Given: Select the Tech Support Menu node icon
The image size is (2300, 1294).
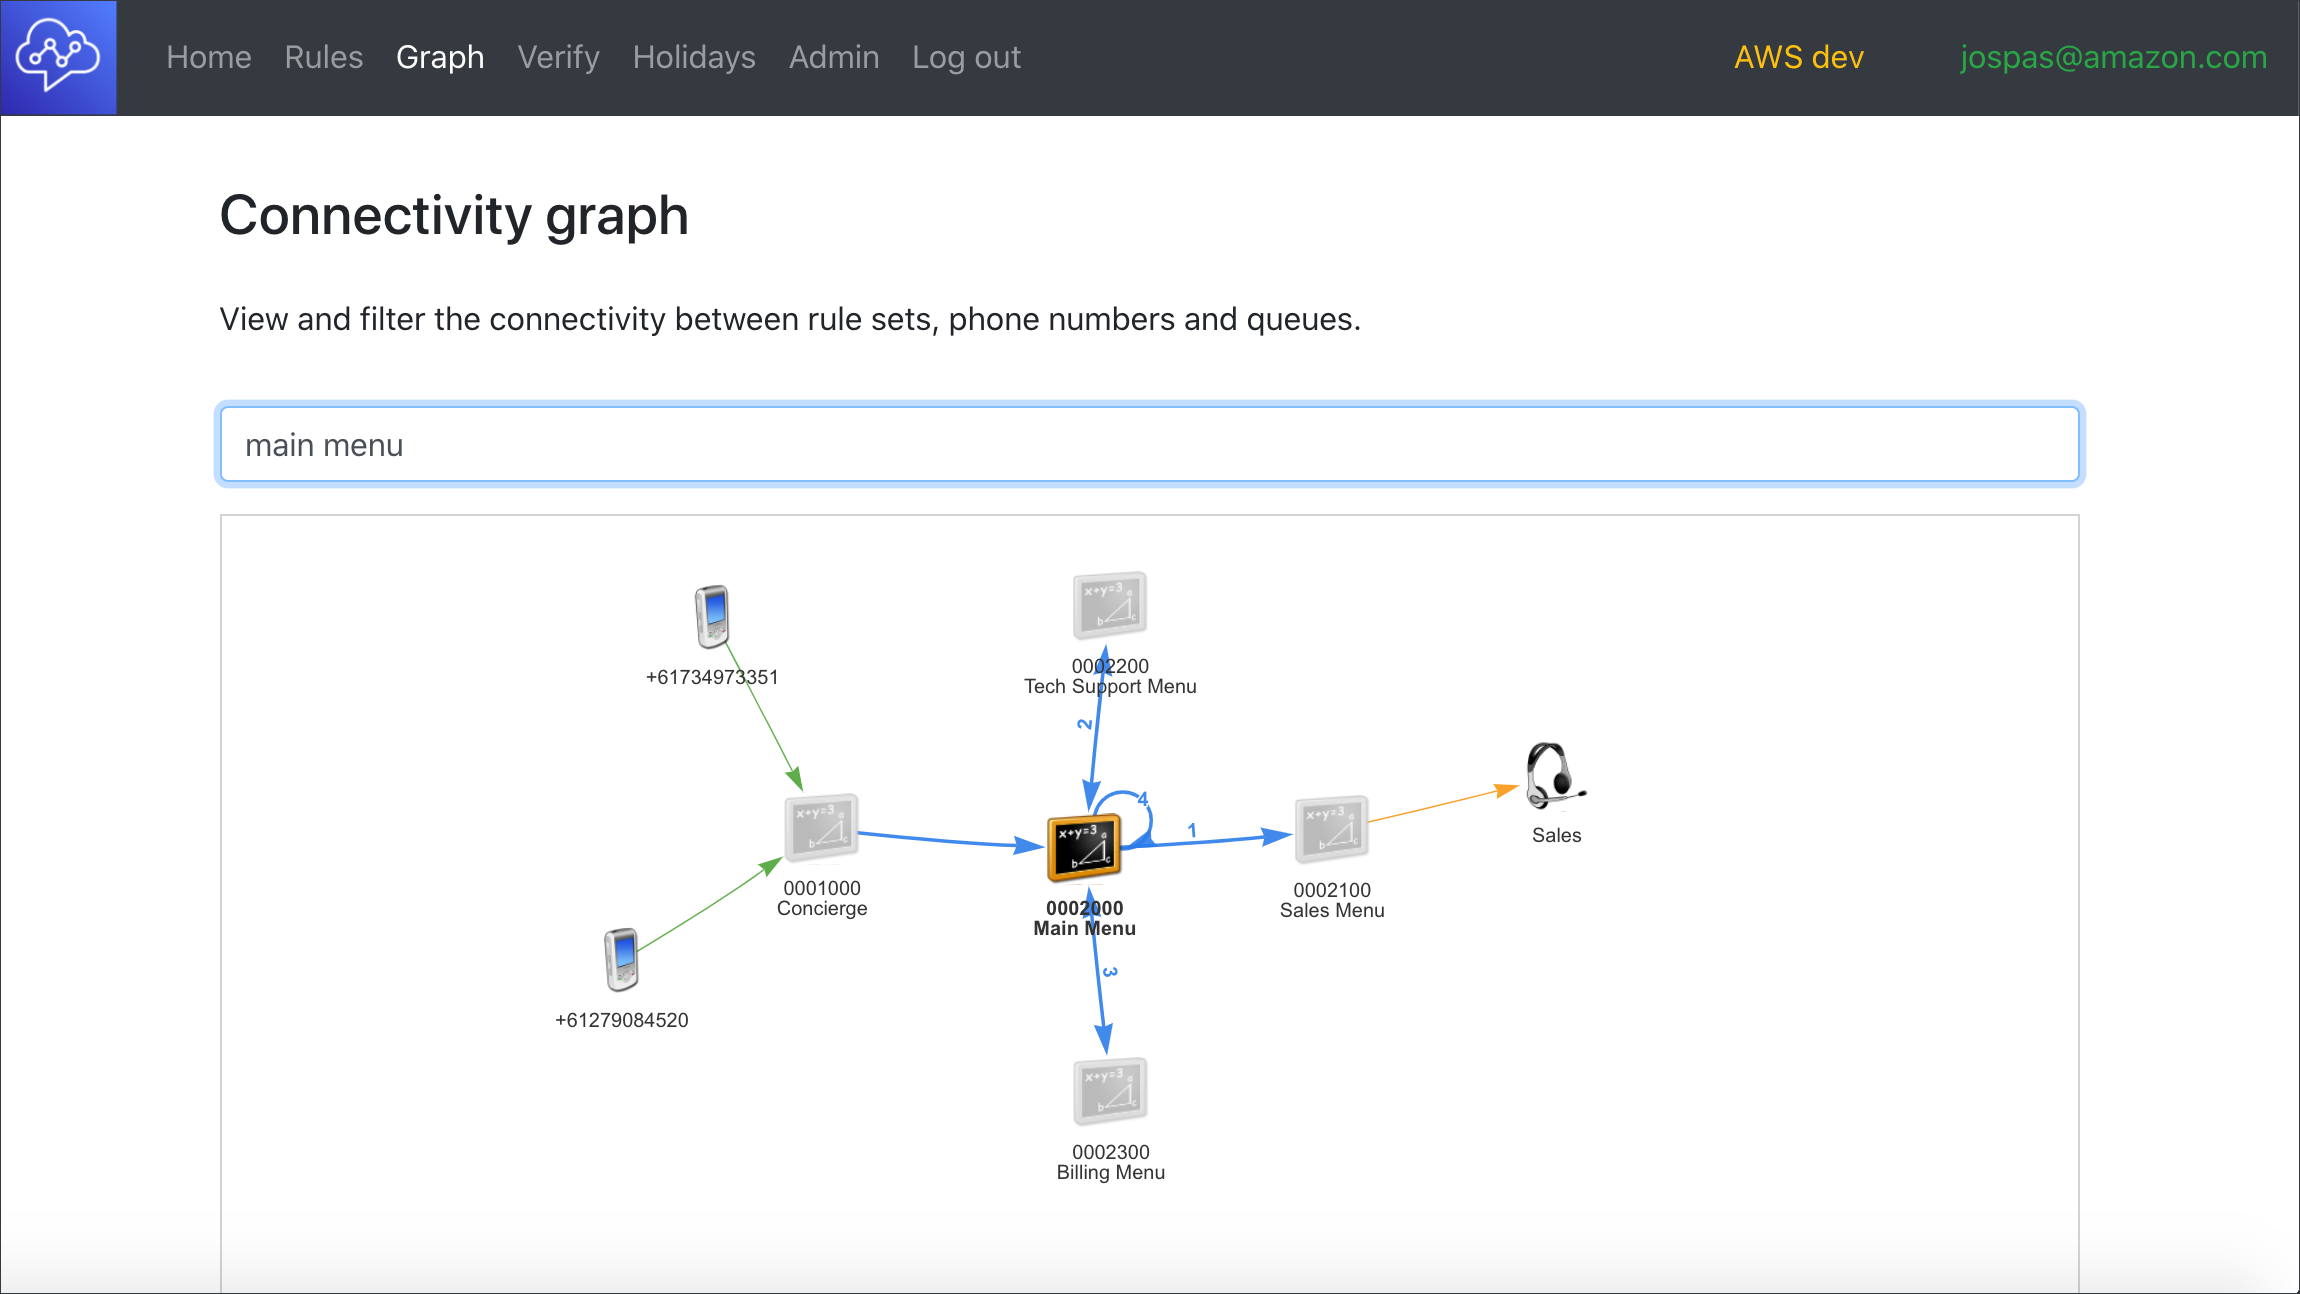Looking at the screenshot, I should click(1109, 606).
